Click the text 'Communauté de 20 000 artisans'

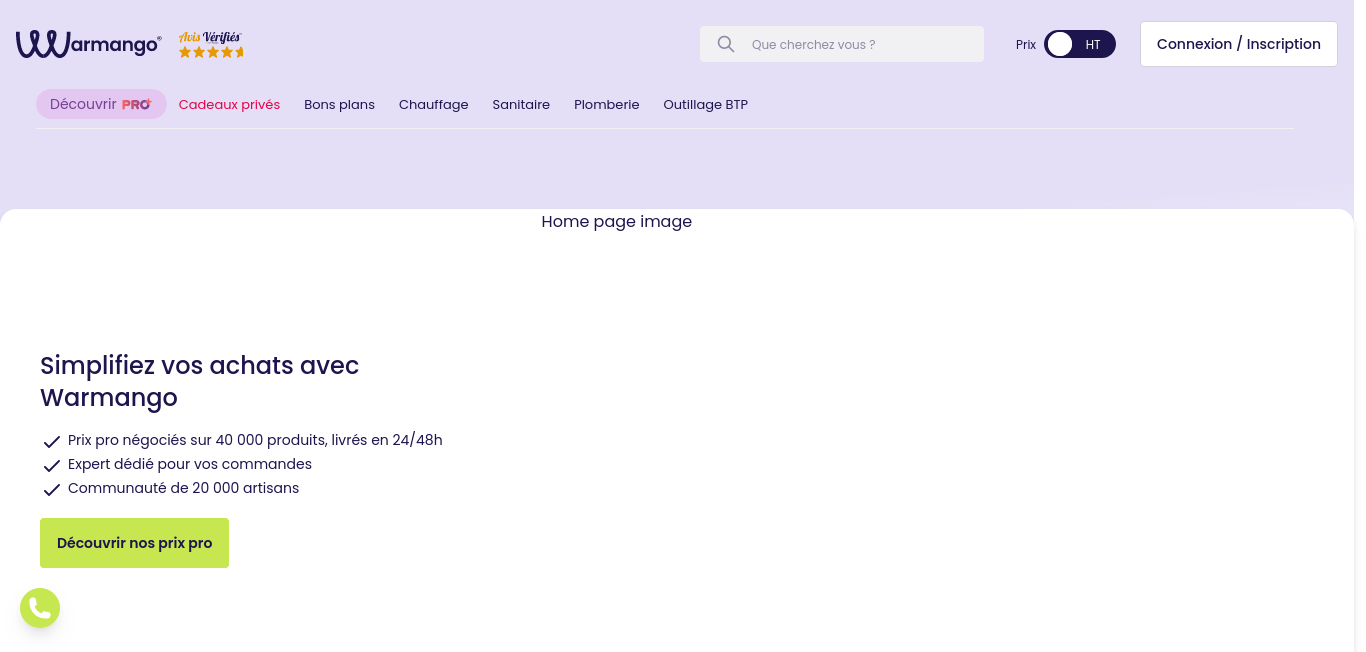183,488
